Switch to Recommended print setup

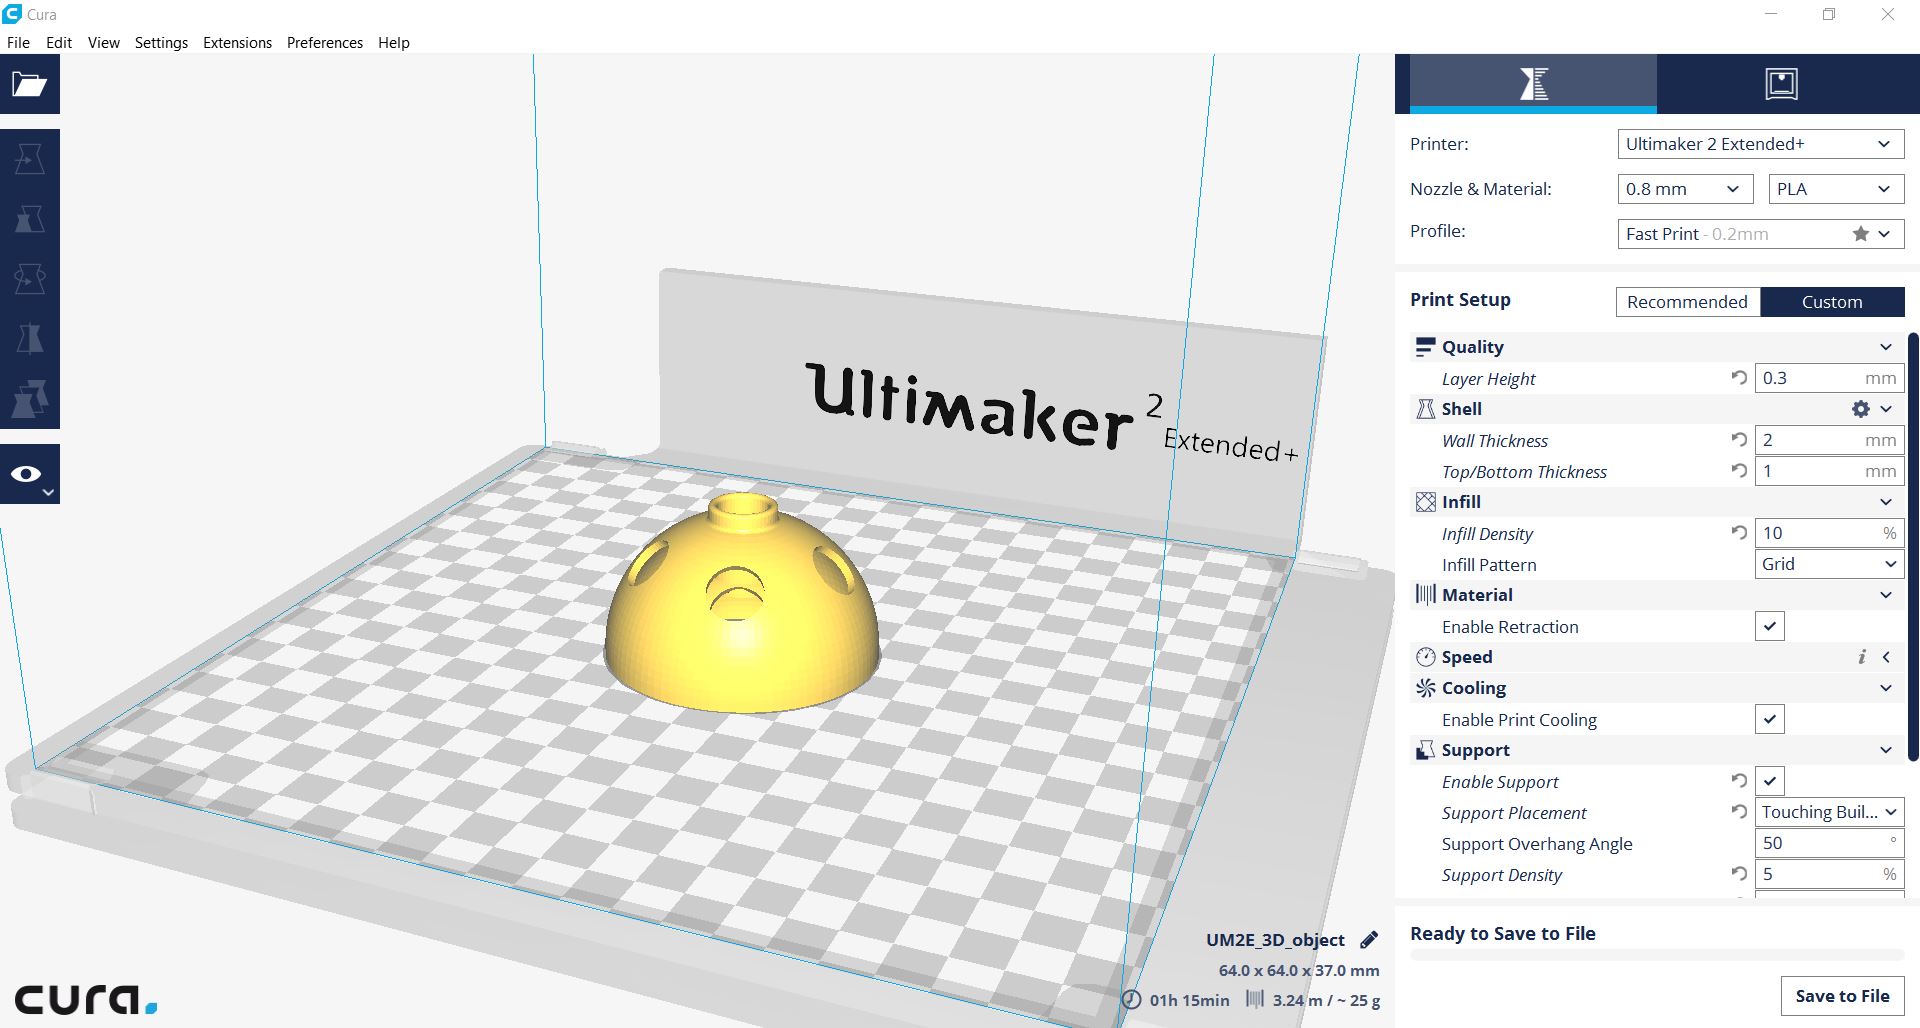[1687, 302]
